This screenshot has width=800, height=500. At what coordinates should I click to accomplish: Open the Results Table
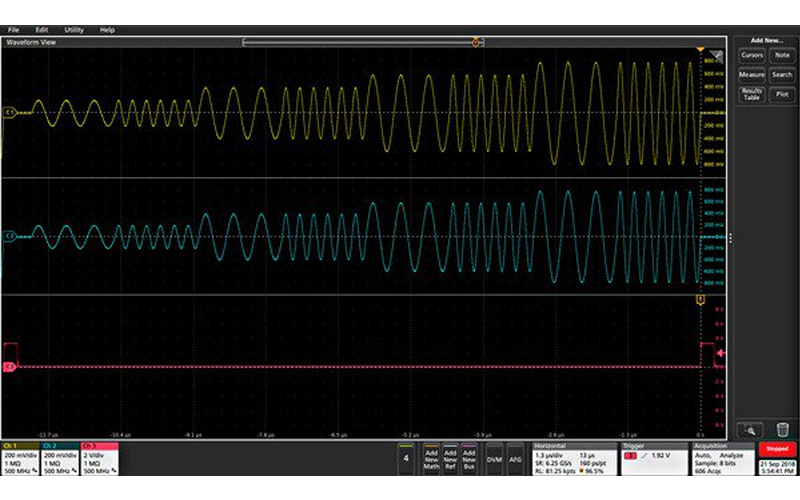pos(752,94)
